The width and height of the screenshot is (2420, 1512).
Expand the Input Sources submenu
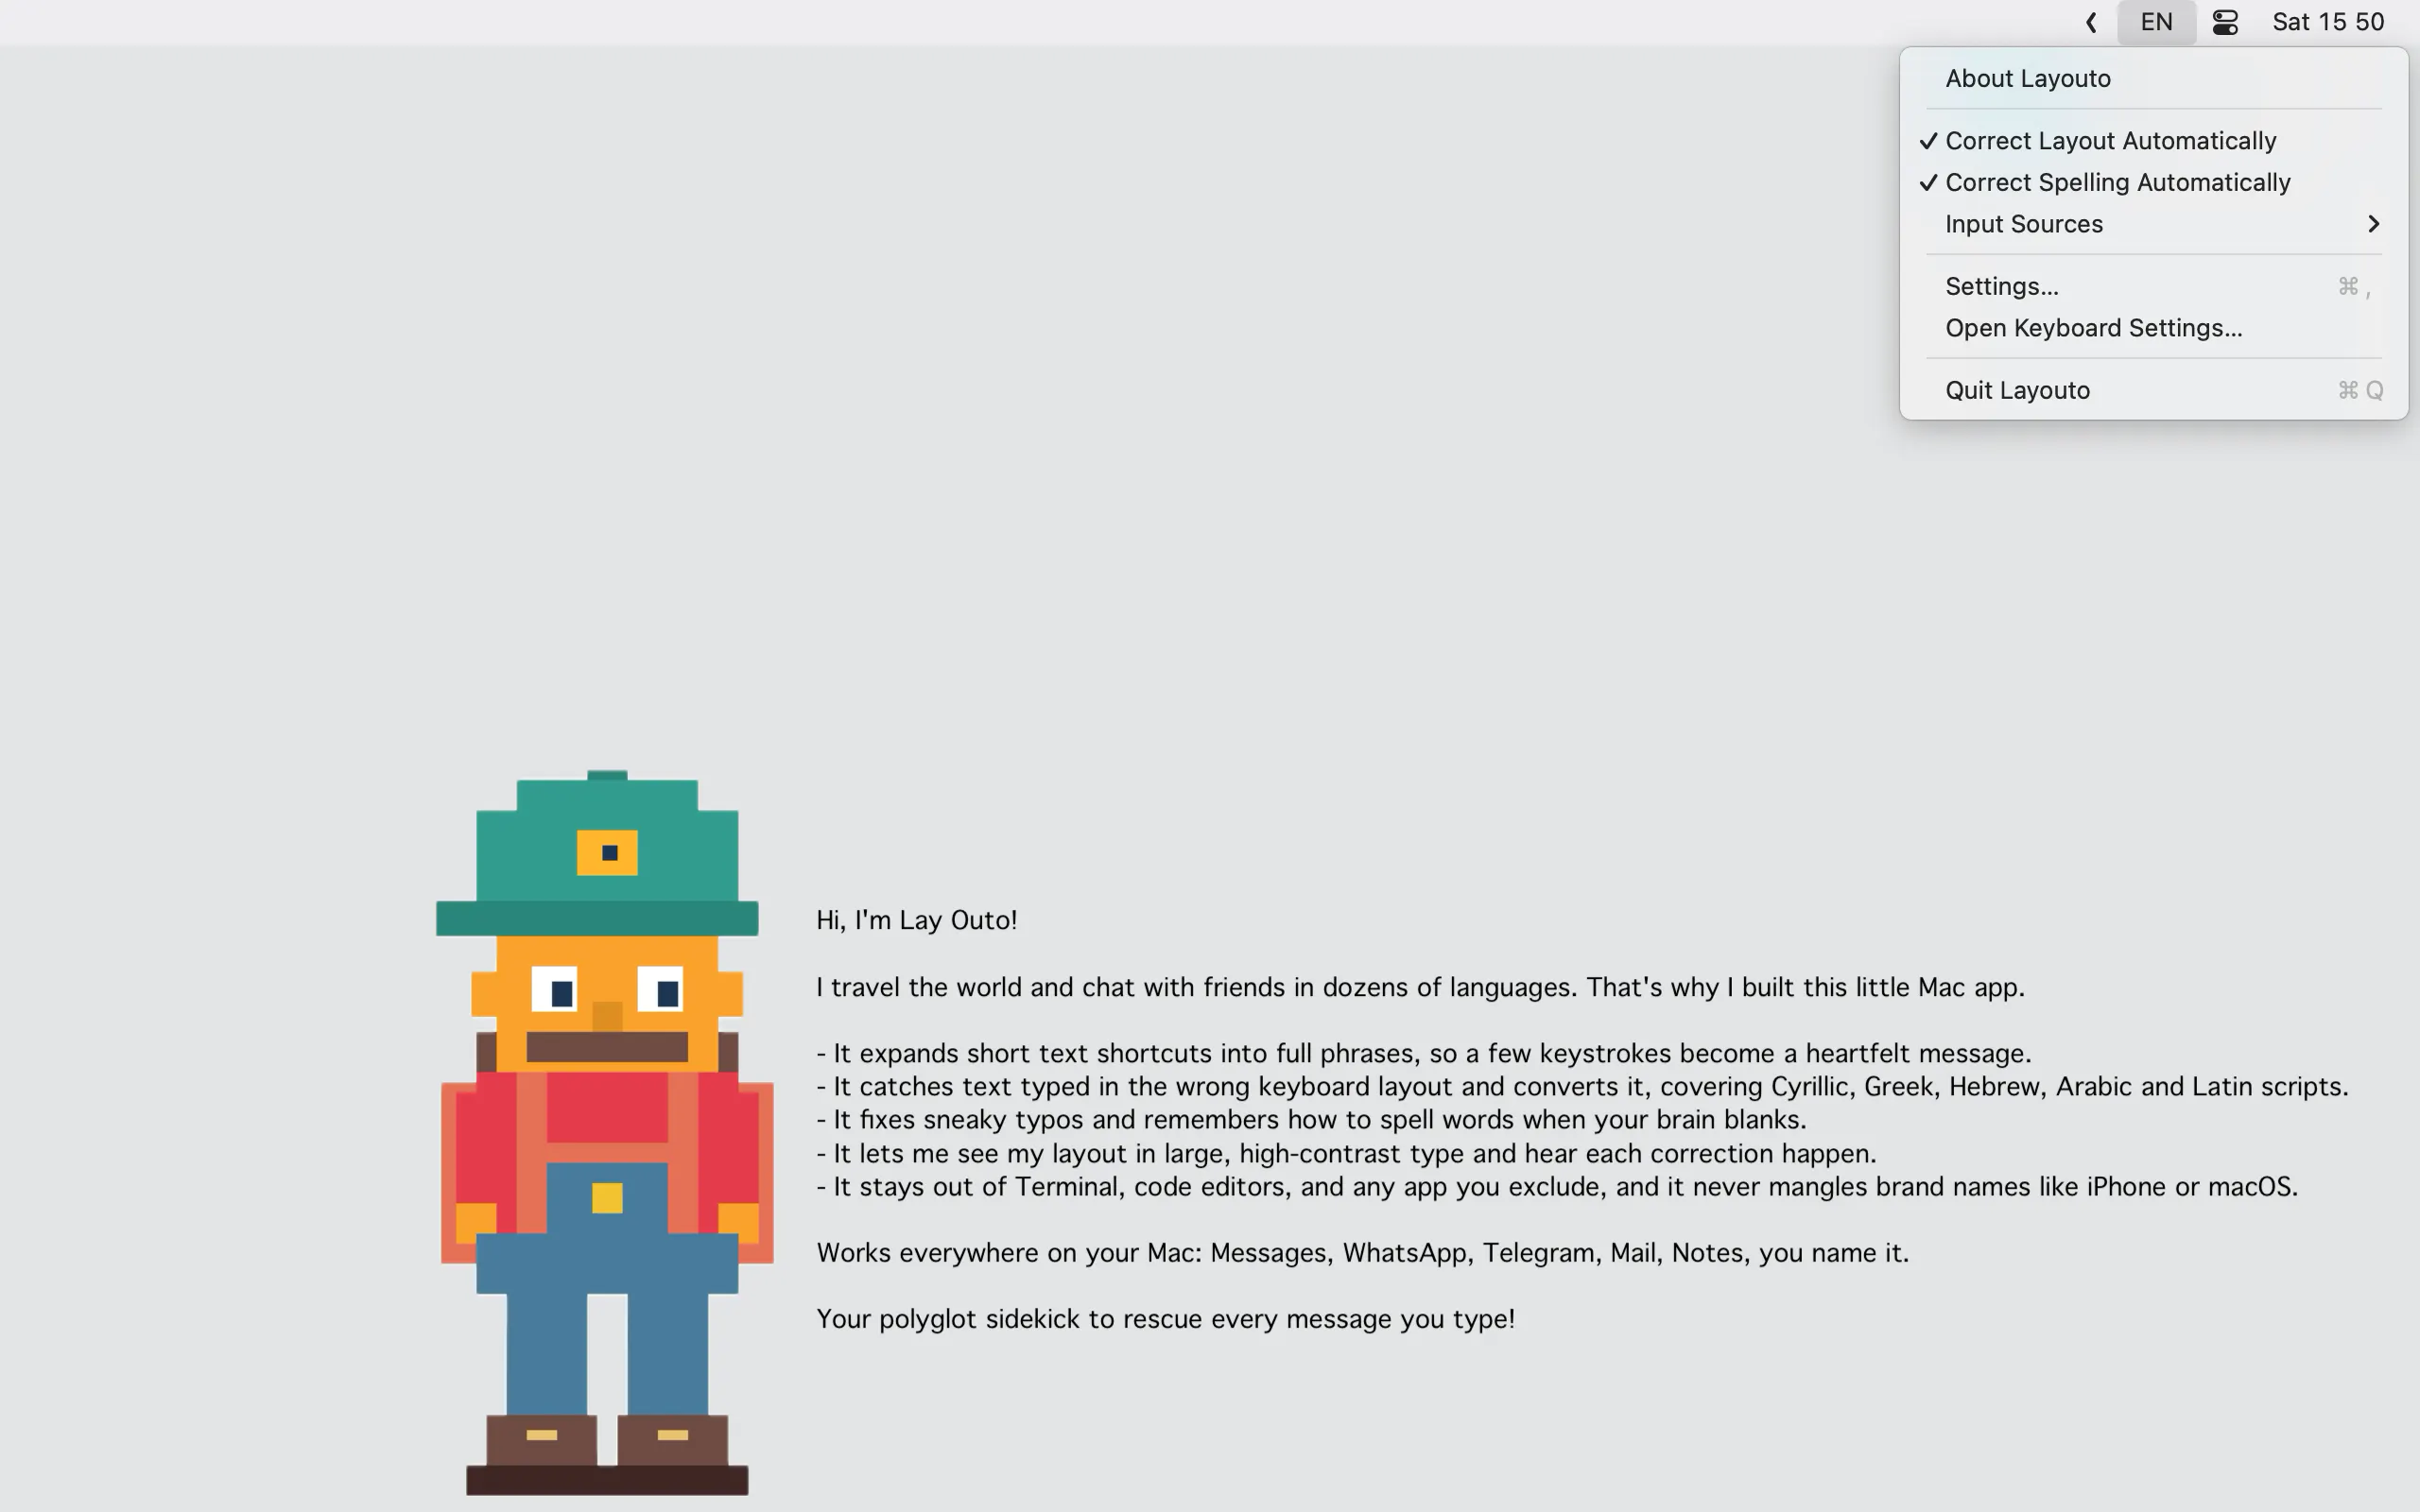pyautogui.click(x=2153, y=224)
